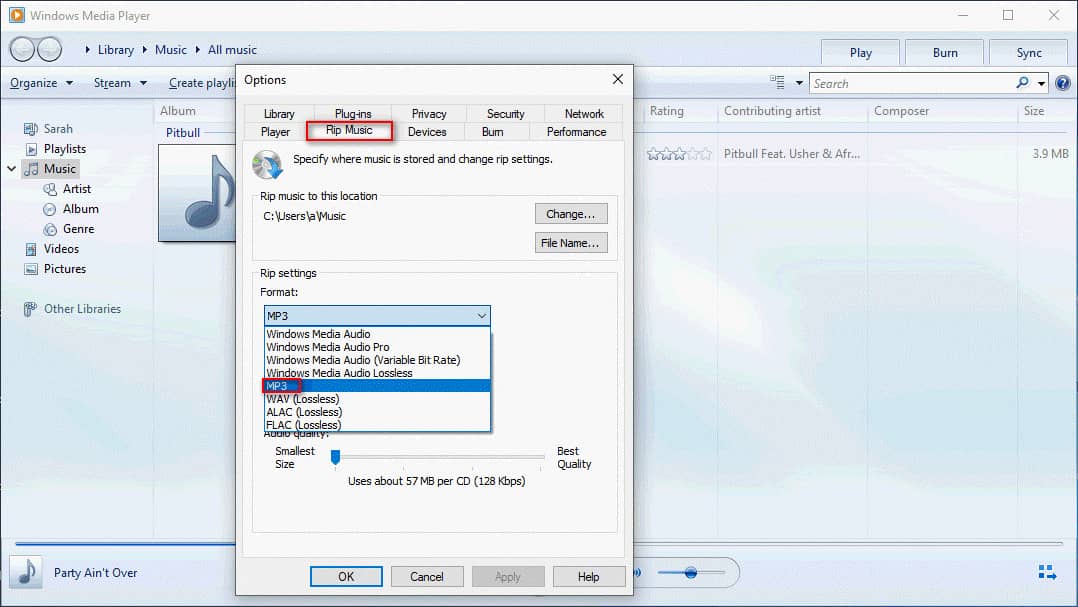Click the View options icon
The width and height of the screenshot is (1078, 607).
click(777, 82)
